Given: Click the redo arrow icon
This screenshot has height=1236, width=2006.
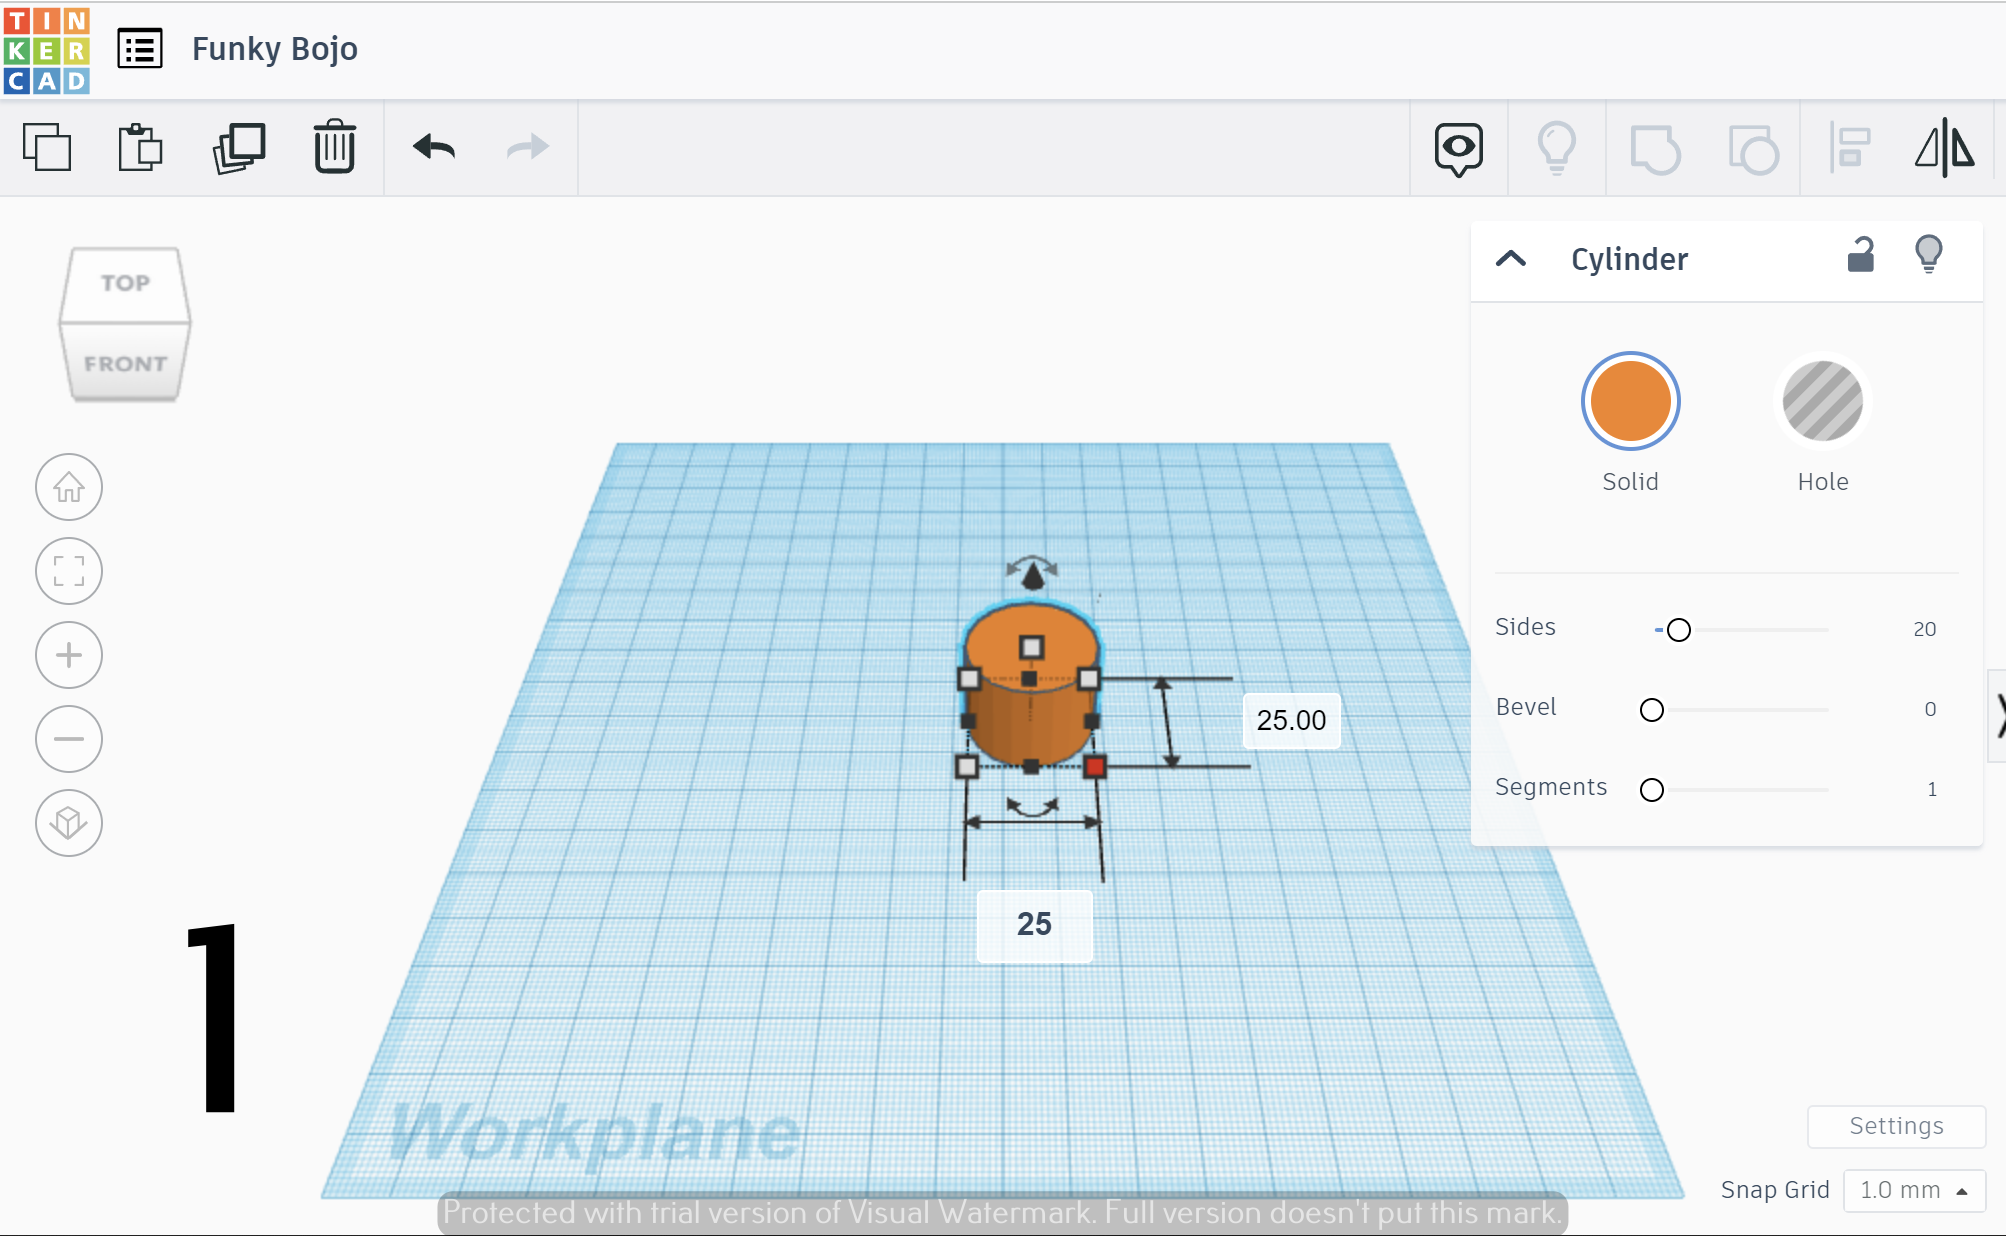Looking at the screenshot, I should pyautogui.click(x=529, y=146).
